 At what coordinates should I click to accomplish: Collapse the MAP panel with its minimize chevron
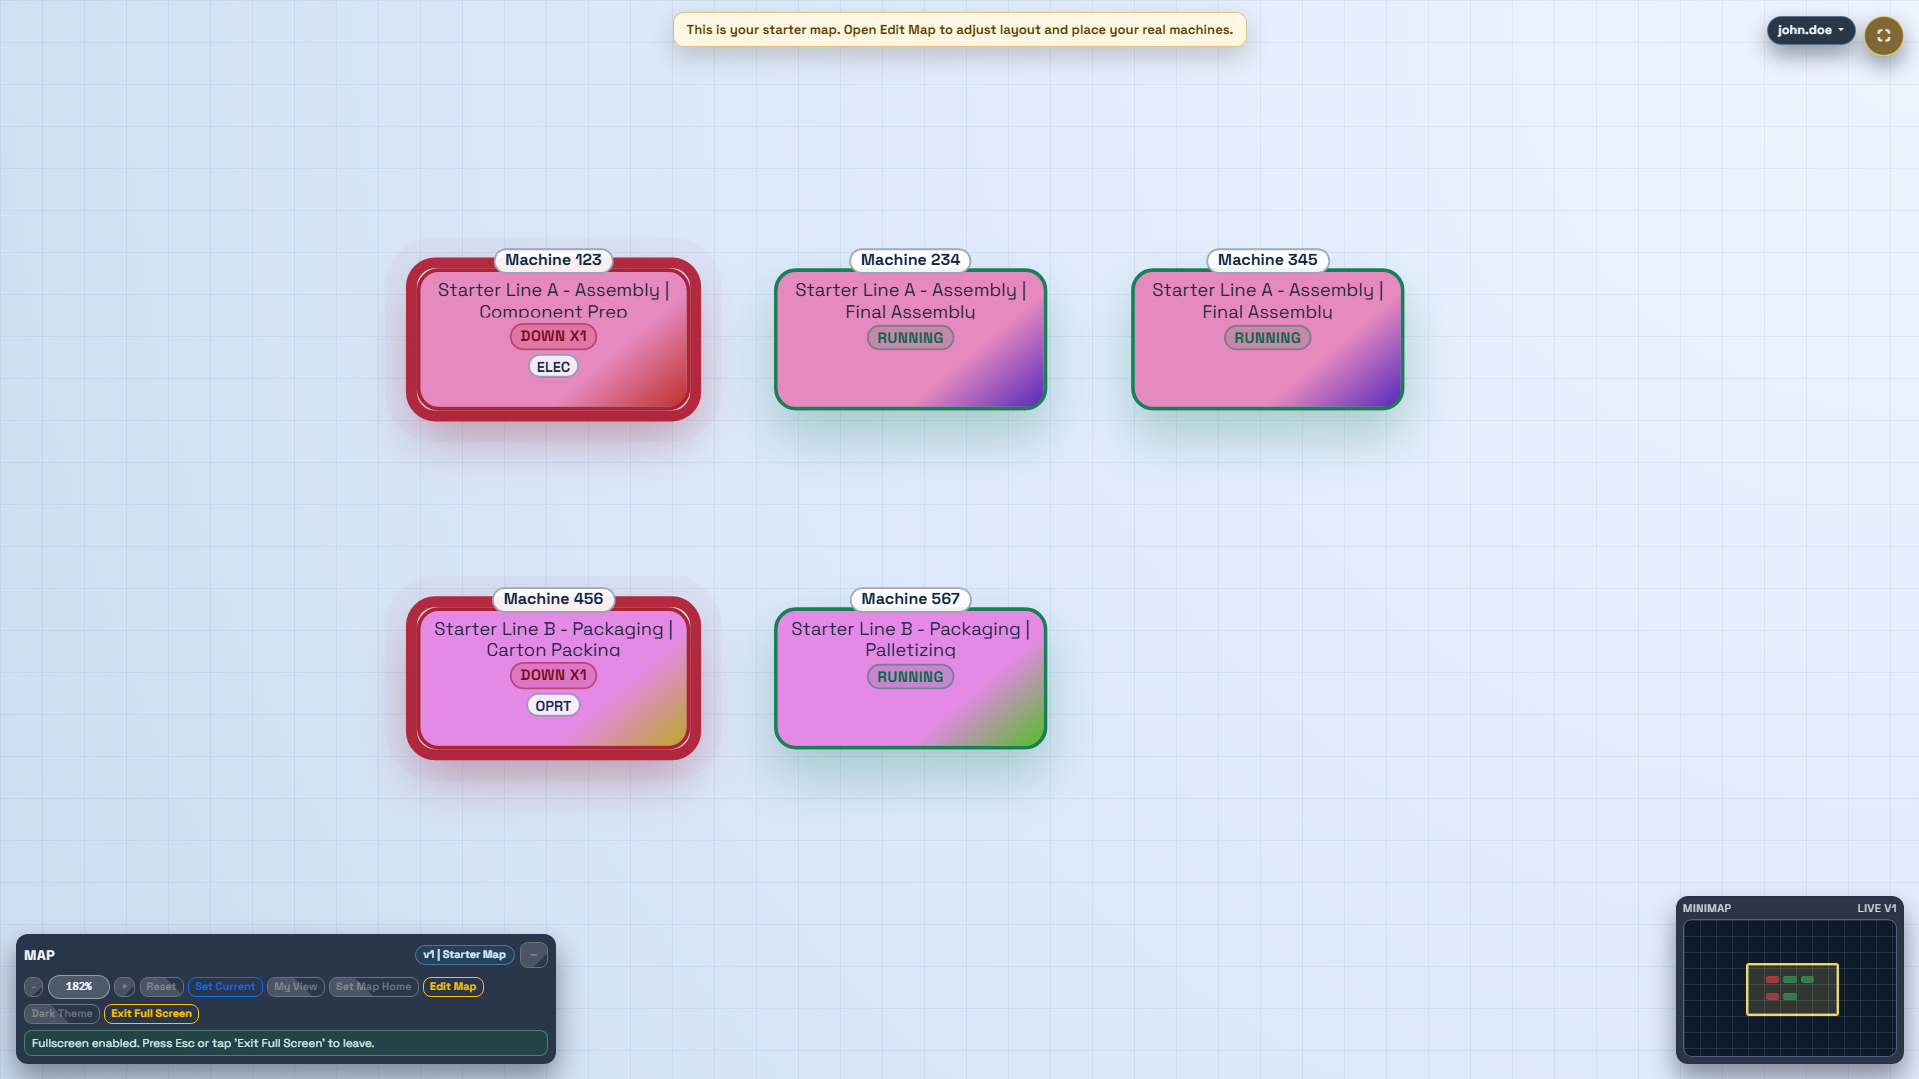[533, 954]
